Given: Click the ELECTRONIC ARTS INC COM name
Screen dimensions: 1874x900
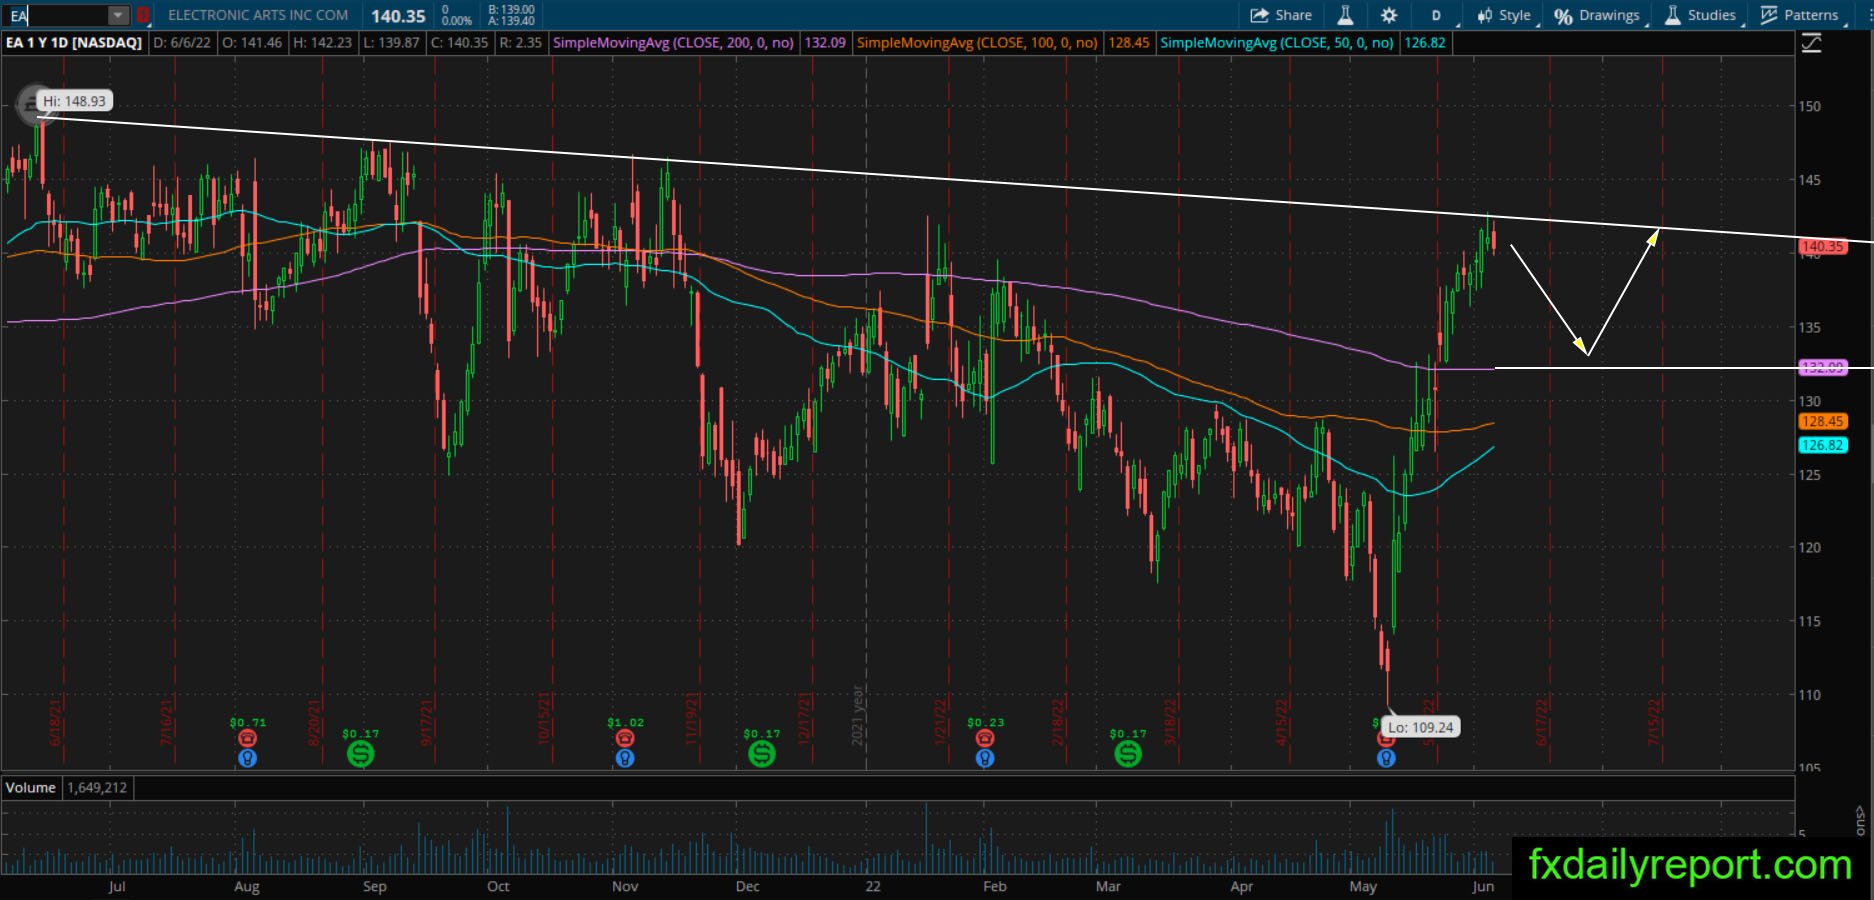Looking at the screenshot, I should coord(258,15).
